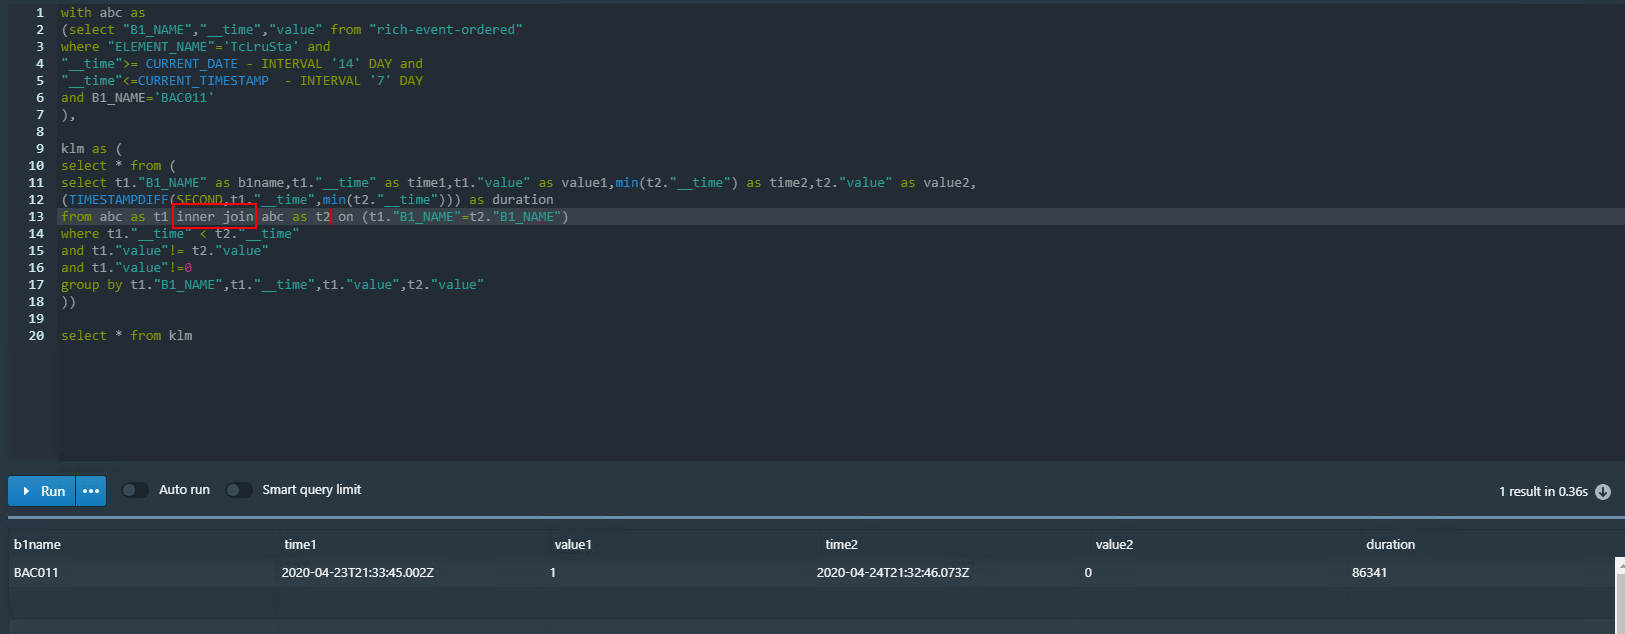Download results using the arrow icon

tap(1603, 491)
